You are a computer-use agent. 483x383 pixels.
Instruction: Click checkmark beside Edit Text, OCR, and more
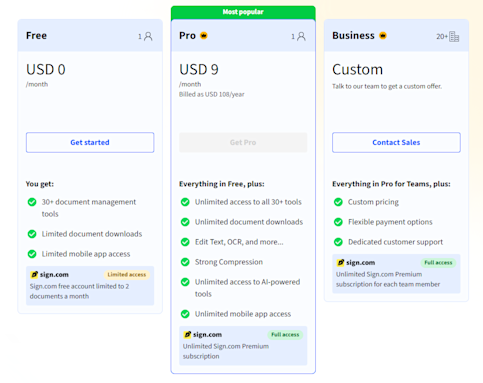[x=185, y=242]
